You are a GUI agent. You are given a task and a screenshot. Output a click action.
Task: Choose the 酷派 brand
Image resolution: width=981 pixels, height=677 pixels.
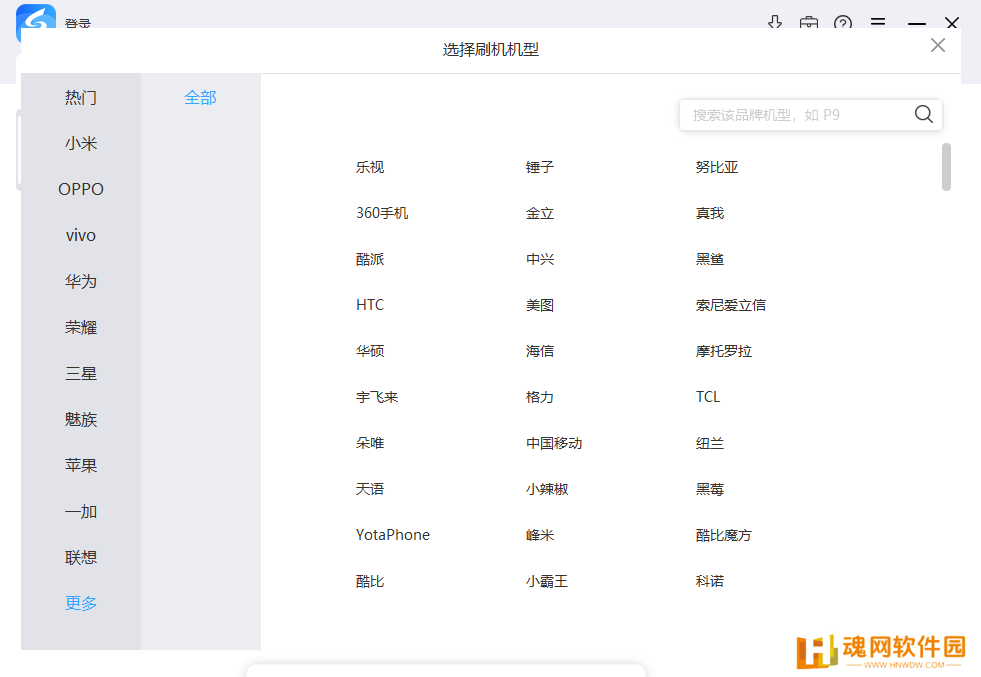pyautogui.click(x=370, y=259)
